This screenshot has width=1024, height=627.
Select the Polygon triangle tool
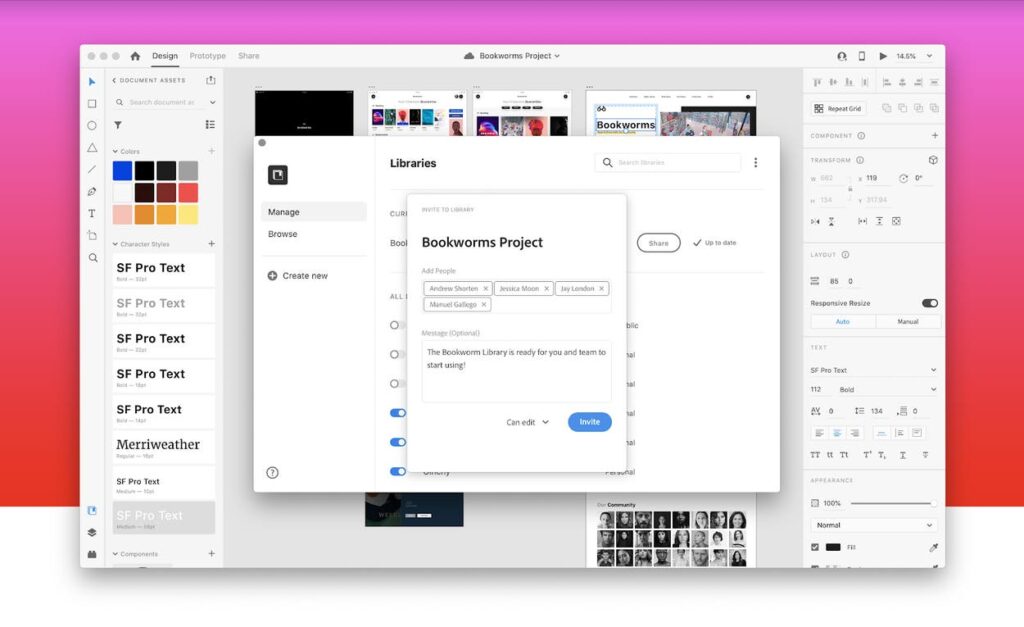pos(92,148)
